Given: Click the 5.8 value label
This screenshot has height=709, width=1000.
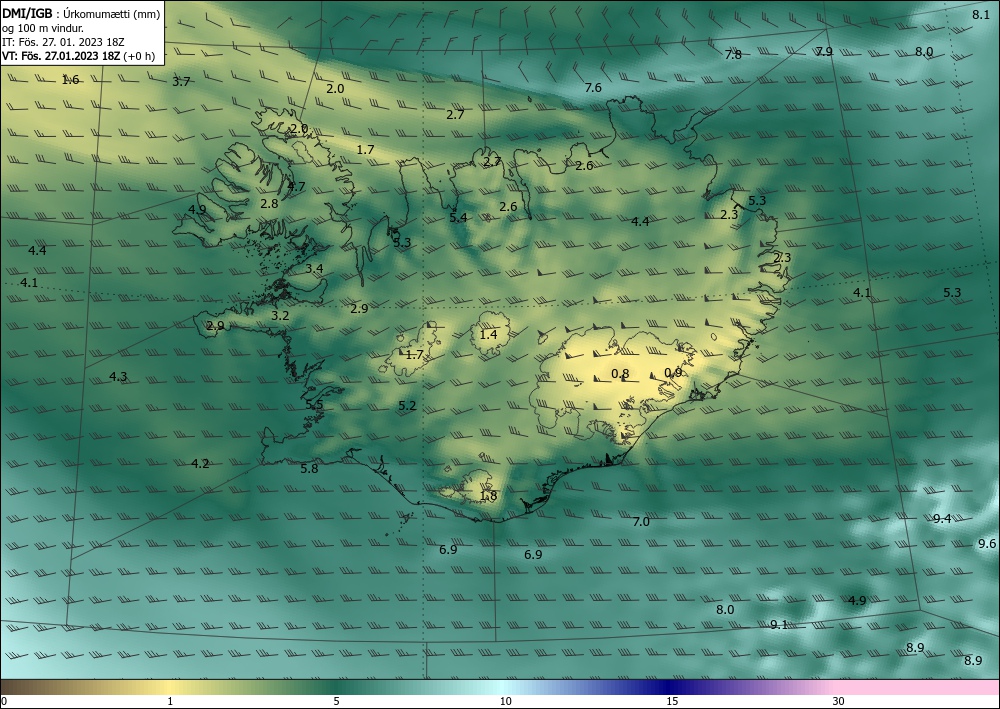Looking at the screenshot, I should 309,469.
